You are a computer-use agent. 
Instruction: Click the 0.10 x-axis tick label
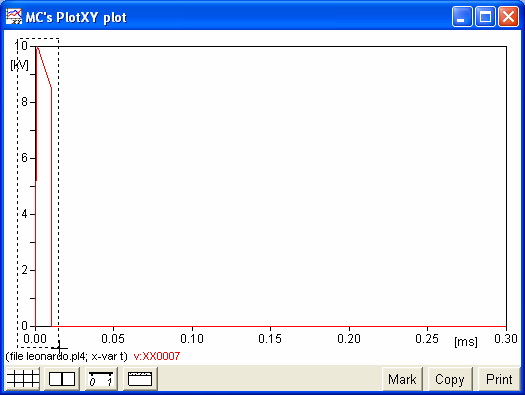point(192,339)
